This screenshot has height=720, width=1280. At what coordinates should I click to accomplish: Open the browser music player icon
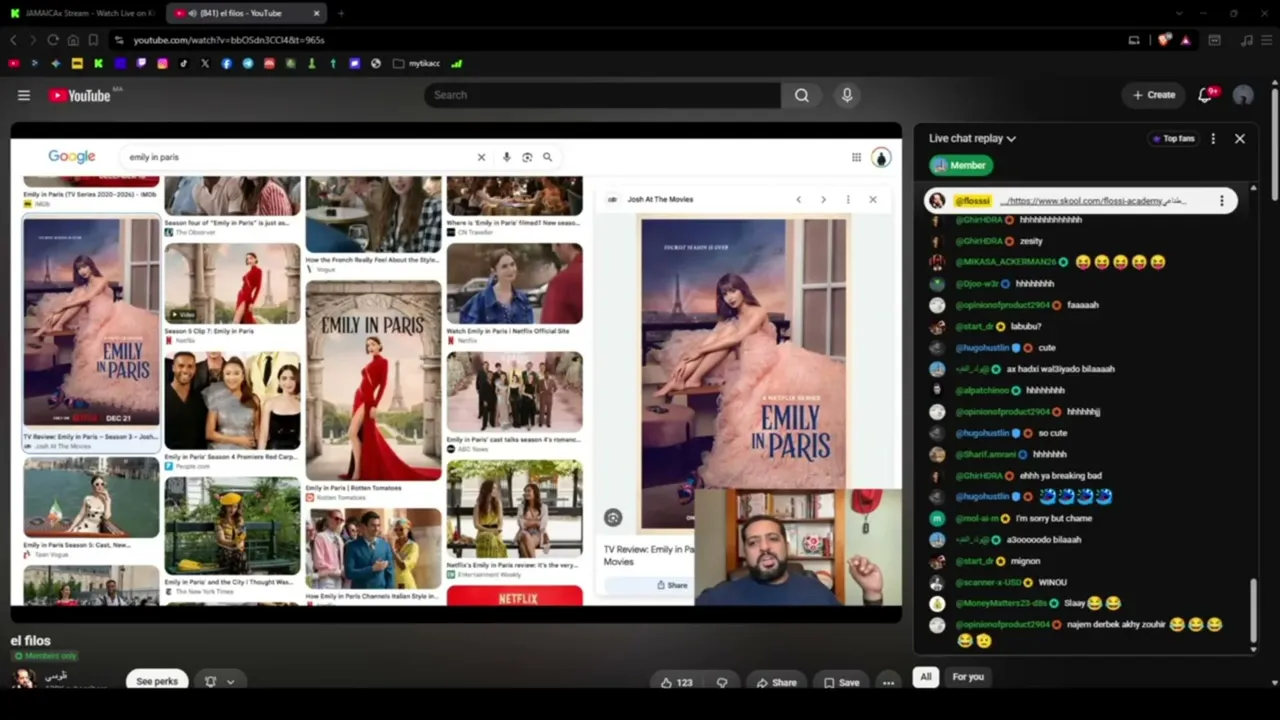click(x=1246, y=40)
